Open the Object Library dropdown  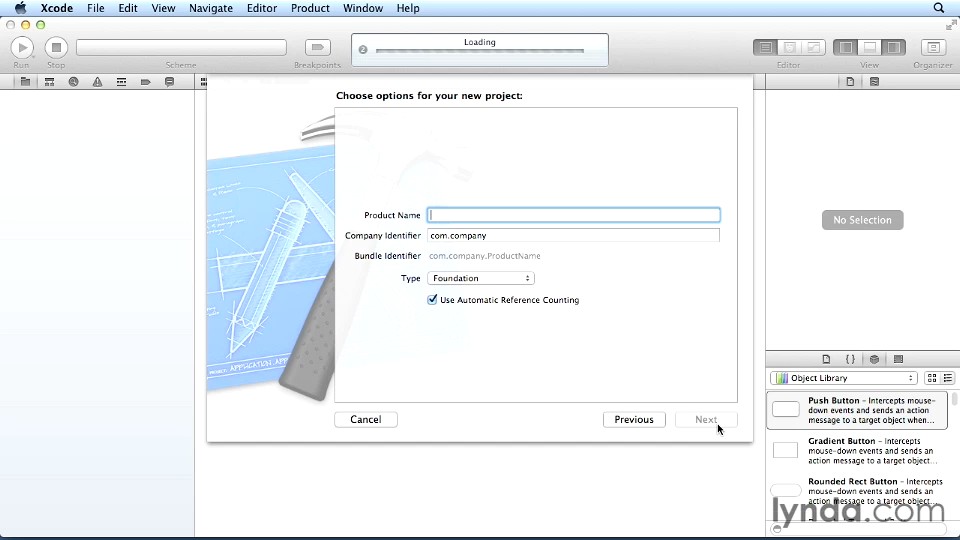[843, 378]
